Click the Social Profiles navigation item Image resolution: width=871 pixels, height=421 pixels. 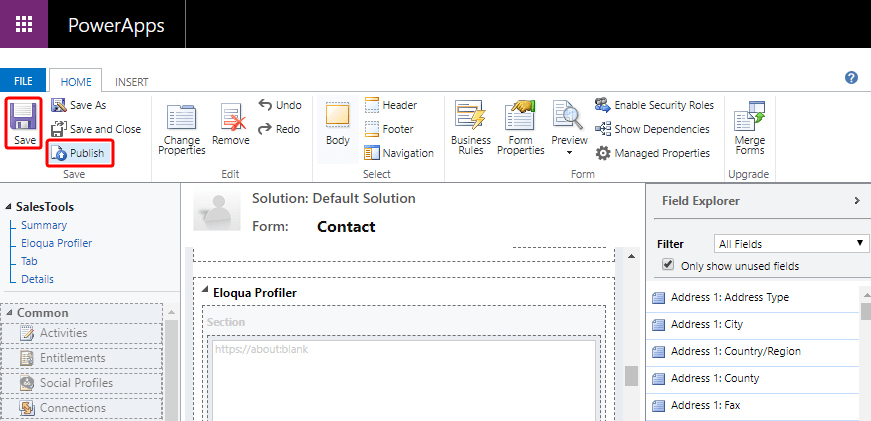click(83, 383)
